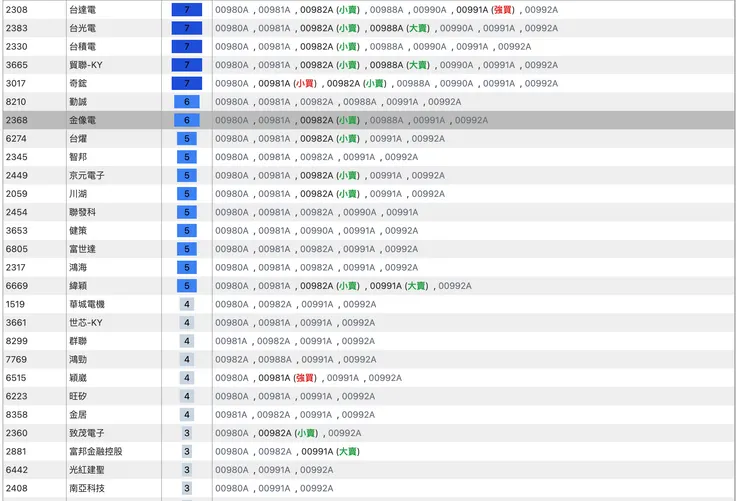Select stock code 2330
The height and width of the screenshot is (501, 740).
(17, 47)
